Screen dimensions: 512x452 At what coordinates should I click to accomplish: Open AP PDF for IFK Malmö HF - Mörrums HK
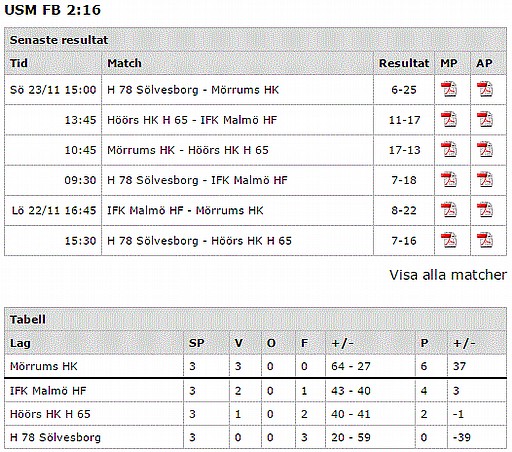485,210
